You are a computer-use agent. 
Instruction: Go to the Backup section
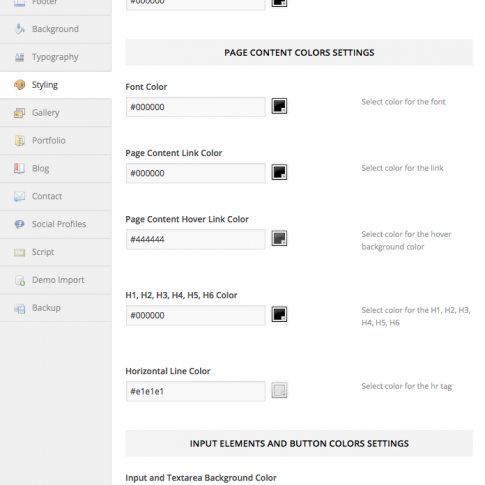pos(56,308)
